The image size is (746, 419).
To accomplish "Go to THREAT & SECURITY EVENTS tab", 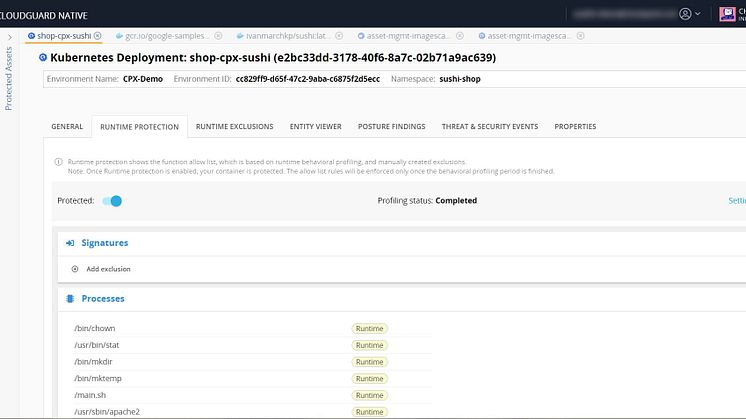I will click(490, 127).
